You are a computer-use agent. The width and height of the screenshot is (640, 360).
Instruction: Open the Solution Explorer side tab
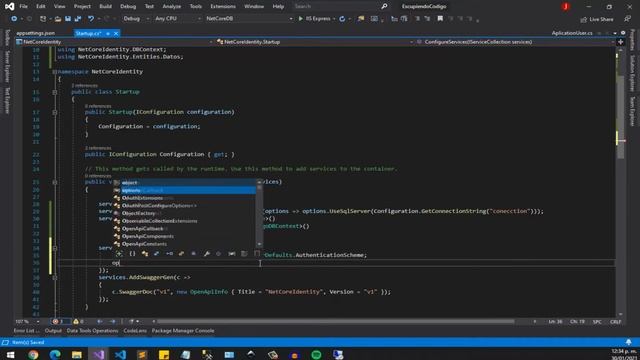tap(632, 73)
